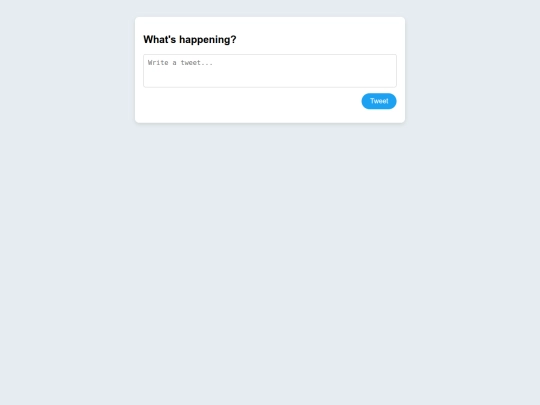Click the question mark ending the heading
This screenshot has height=405, width=540.
point(234,39)
